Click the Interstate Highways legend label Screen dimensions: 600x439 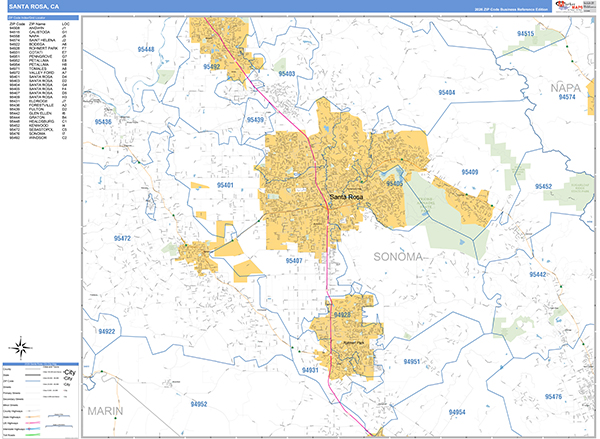coord(13,429)
